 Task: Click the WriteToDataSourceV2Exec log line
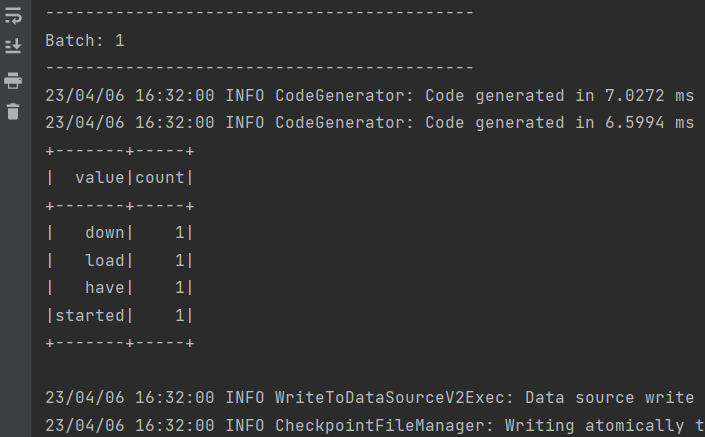pyautogui.click(x=370, y=398)
